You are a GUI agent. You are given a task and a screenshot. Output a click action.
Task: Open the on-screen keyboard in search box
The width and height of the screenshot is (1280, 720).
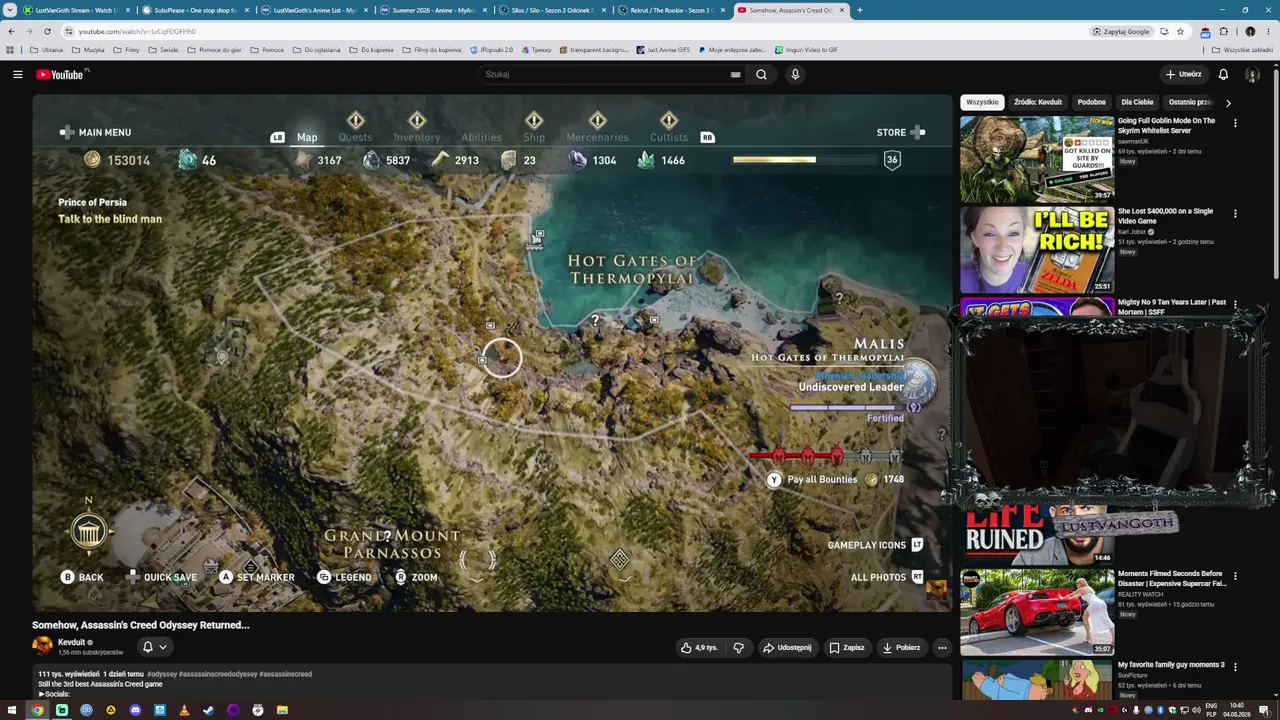point(735,74)
